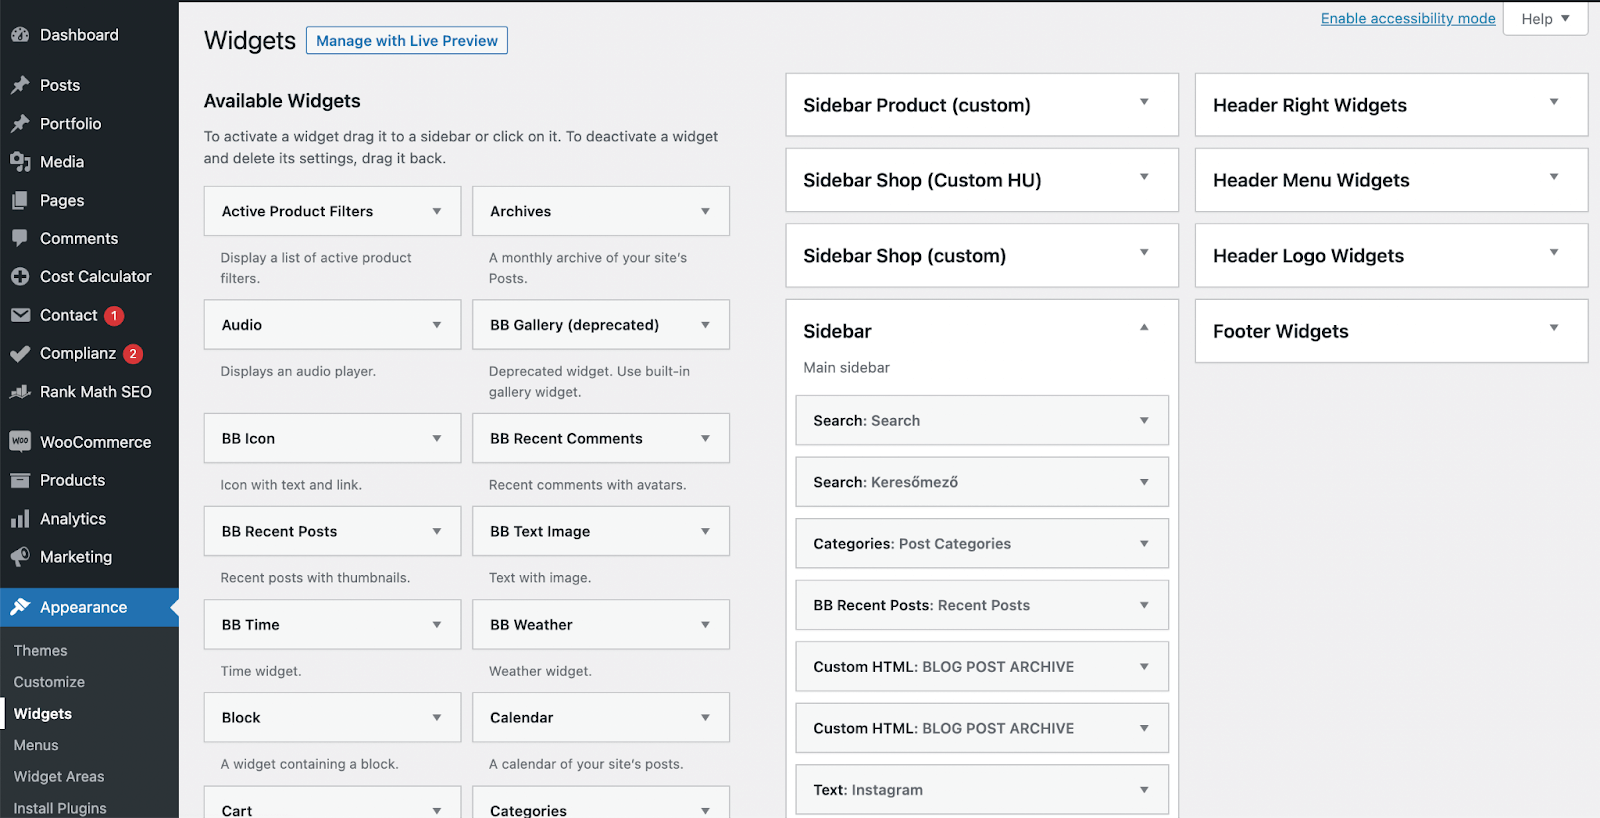Expand Sidebar Product (custom) area

click(1144, 102)
